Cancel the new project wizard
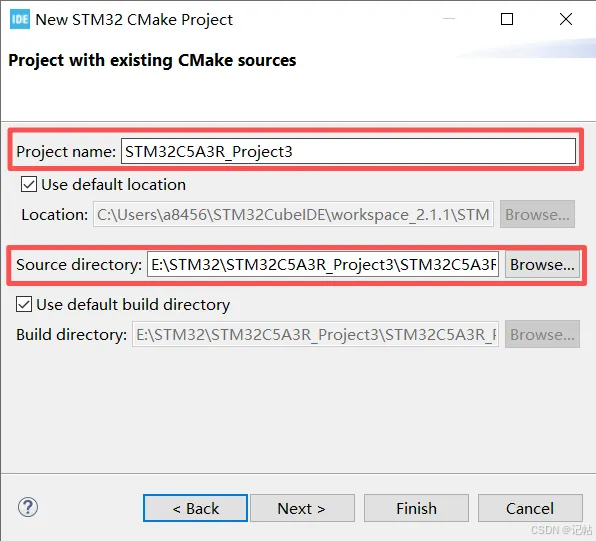 point(530,508)
